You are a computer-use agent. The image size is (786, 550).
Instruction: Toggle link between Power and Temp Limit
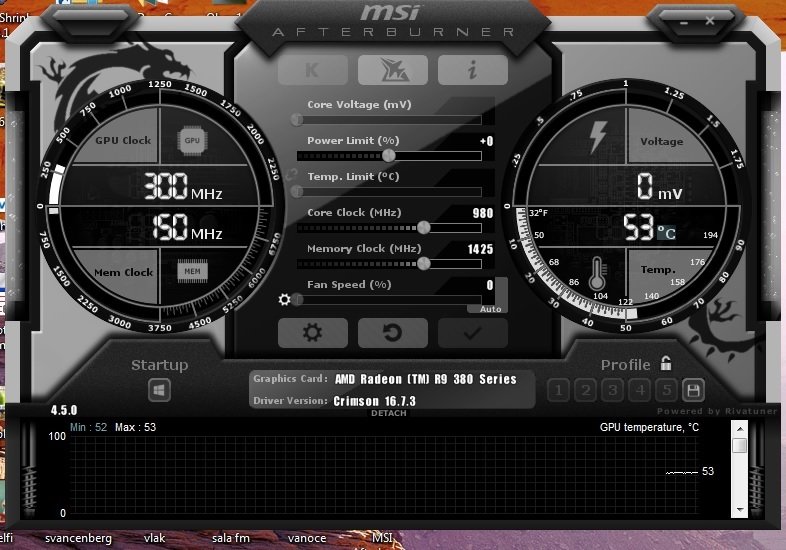coord(291,174)
